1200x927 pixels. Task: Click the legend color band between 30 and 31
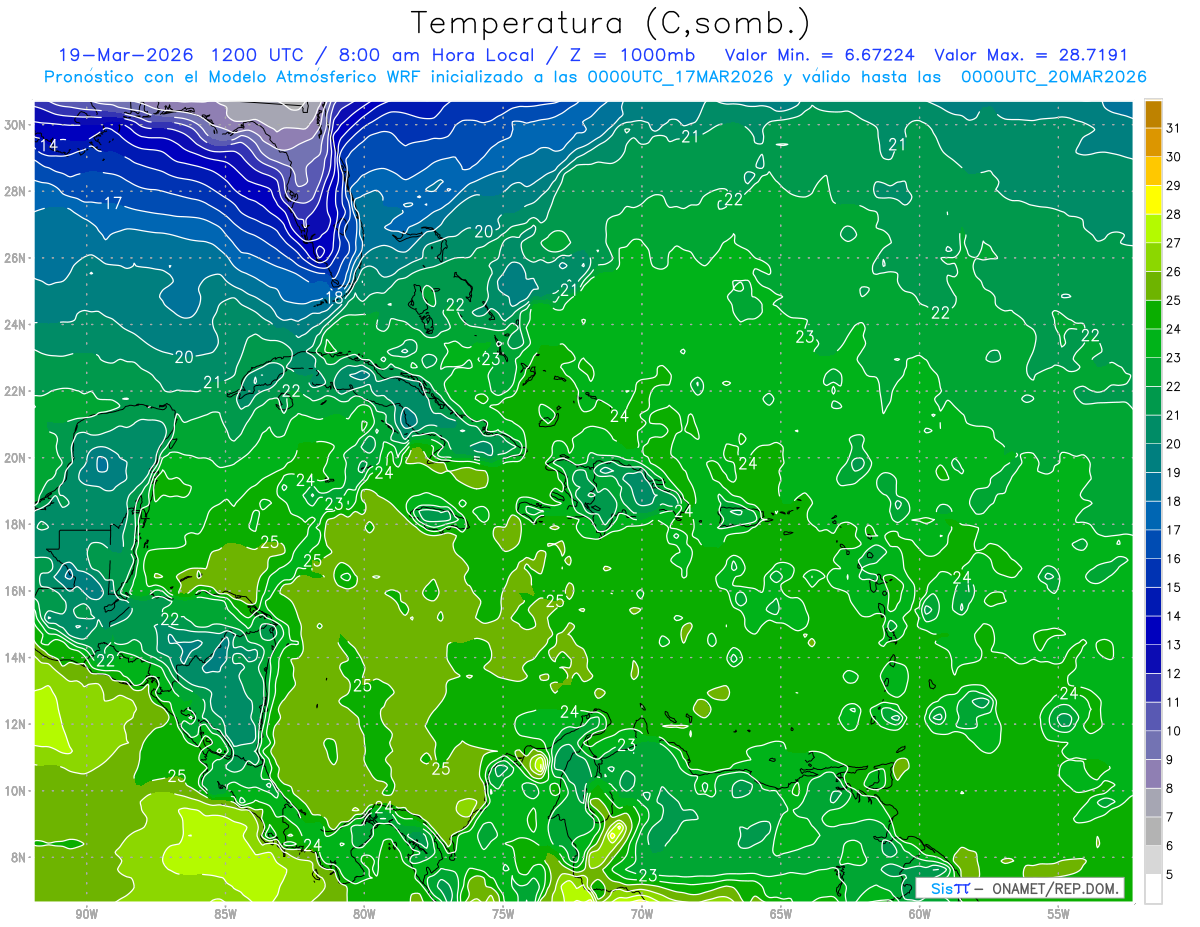1153,142
